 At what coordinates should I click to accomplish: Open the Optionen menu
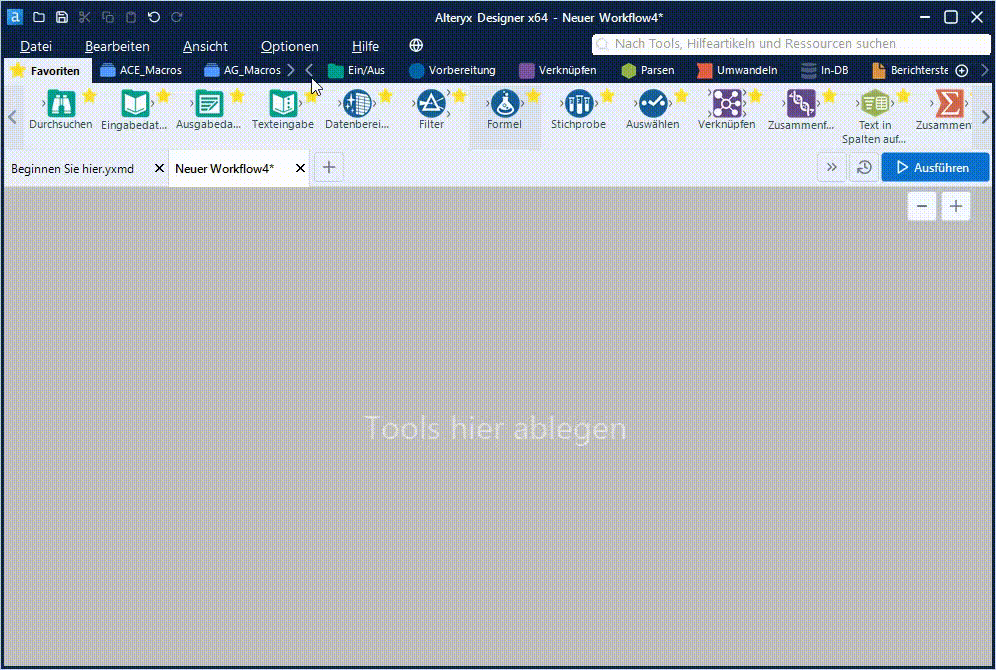[289, 46]
